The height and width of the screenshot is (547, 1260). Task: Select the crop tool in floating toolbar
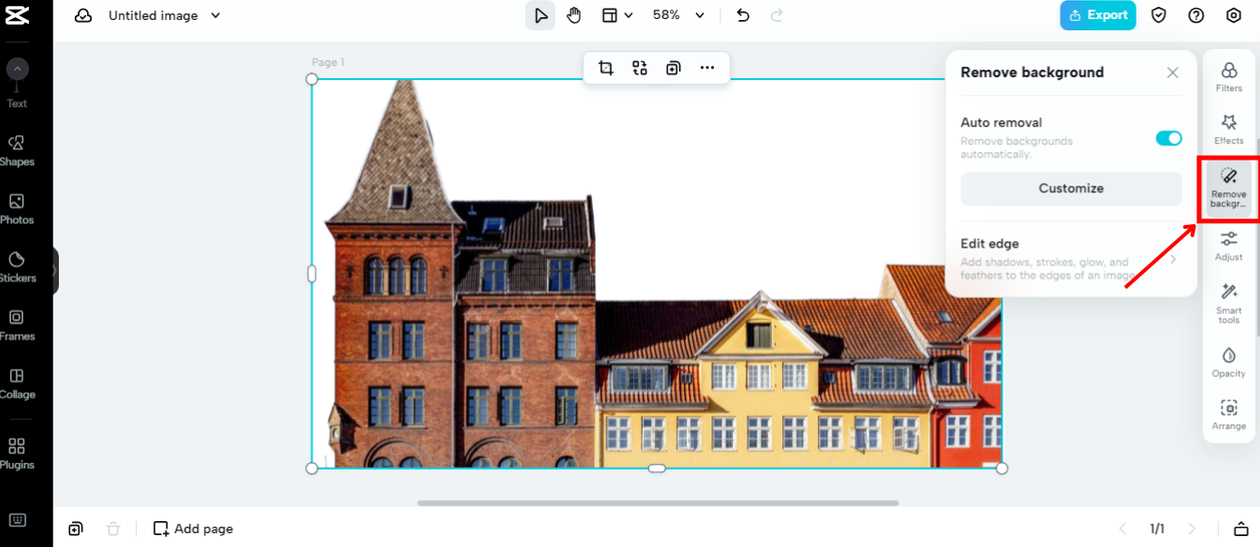click(606, 68)
